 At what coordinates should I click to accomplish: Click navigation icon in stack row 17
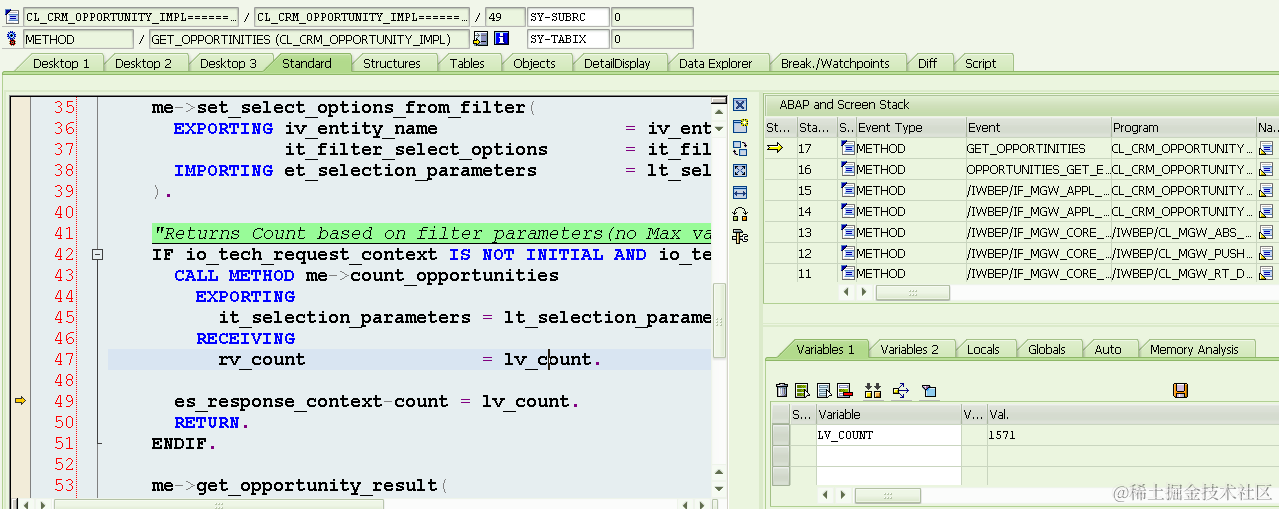(1266, 149)
